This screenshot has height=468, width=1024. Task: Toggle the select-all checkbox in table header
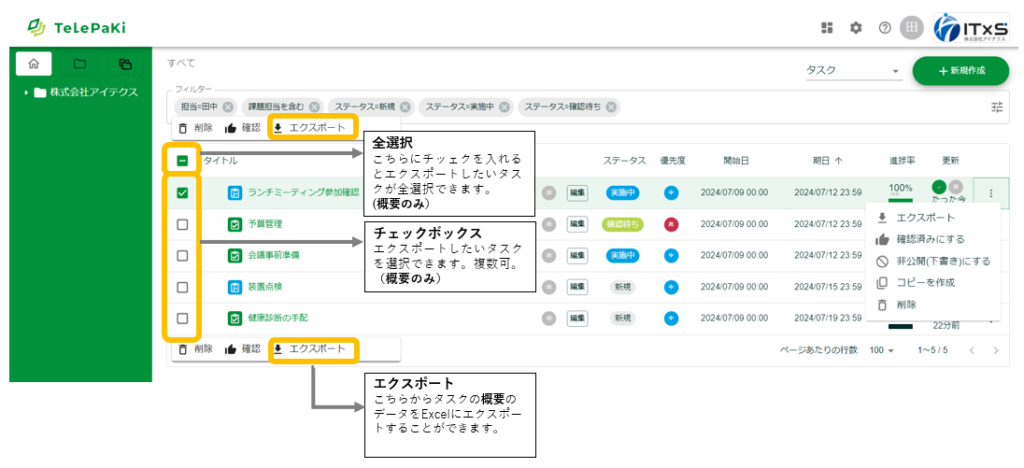click(182, 160)
